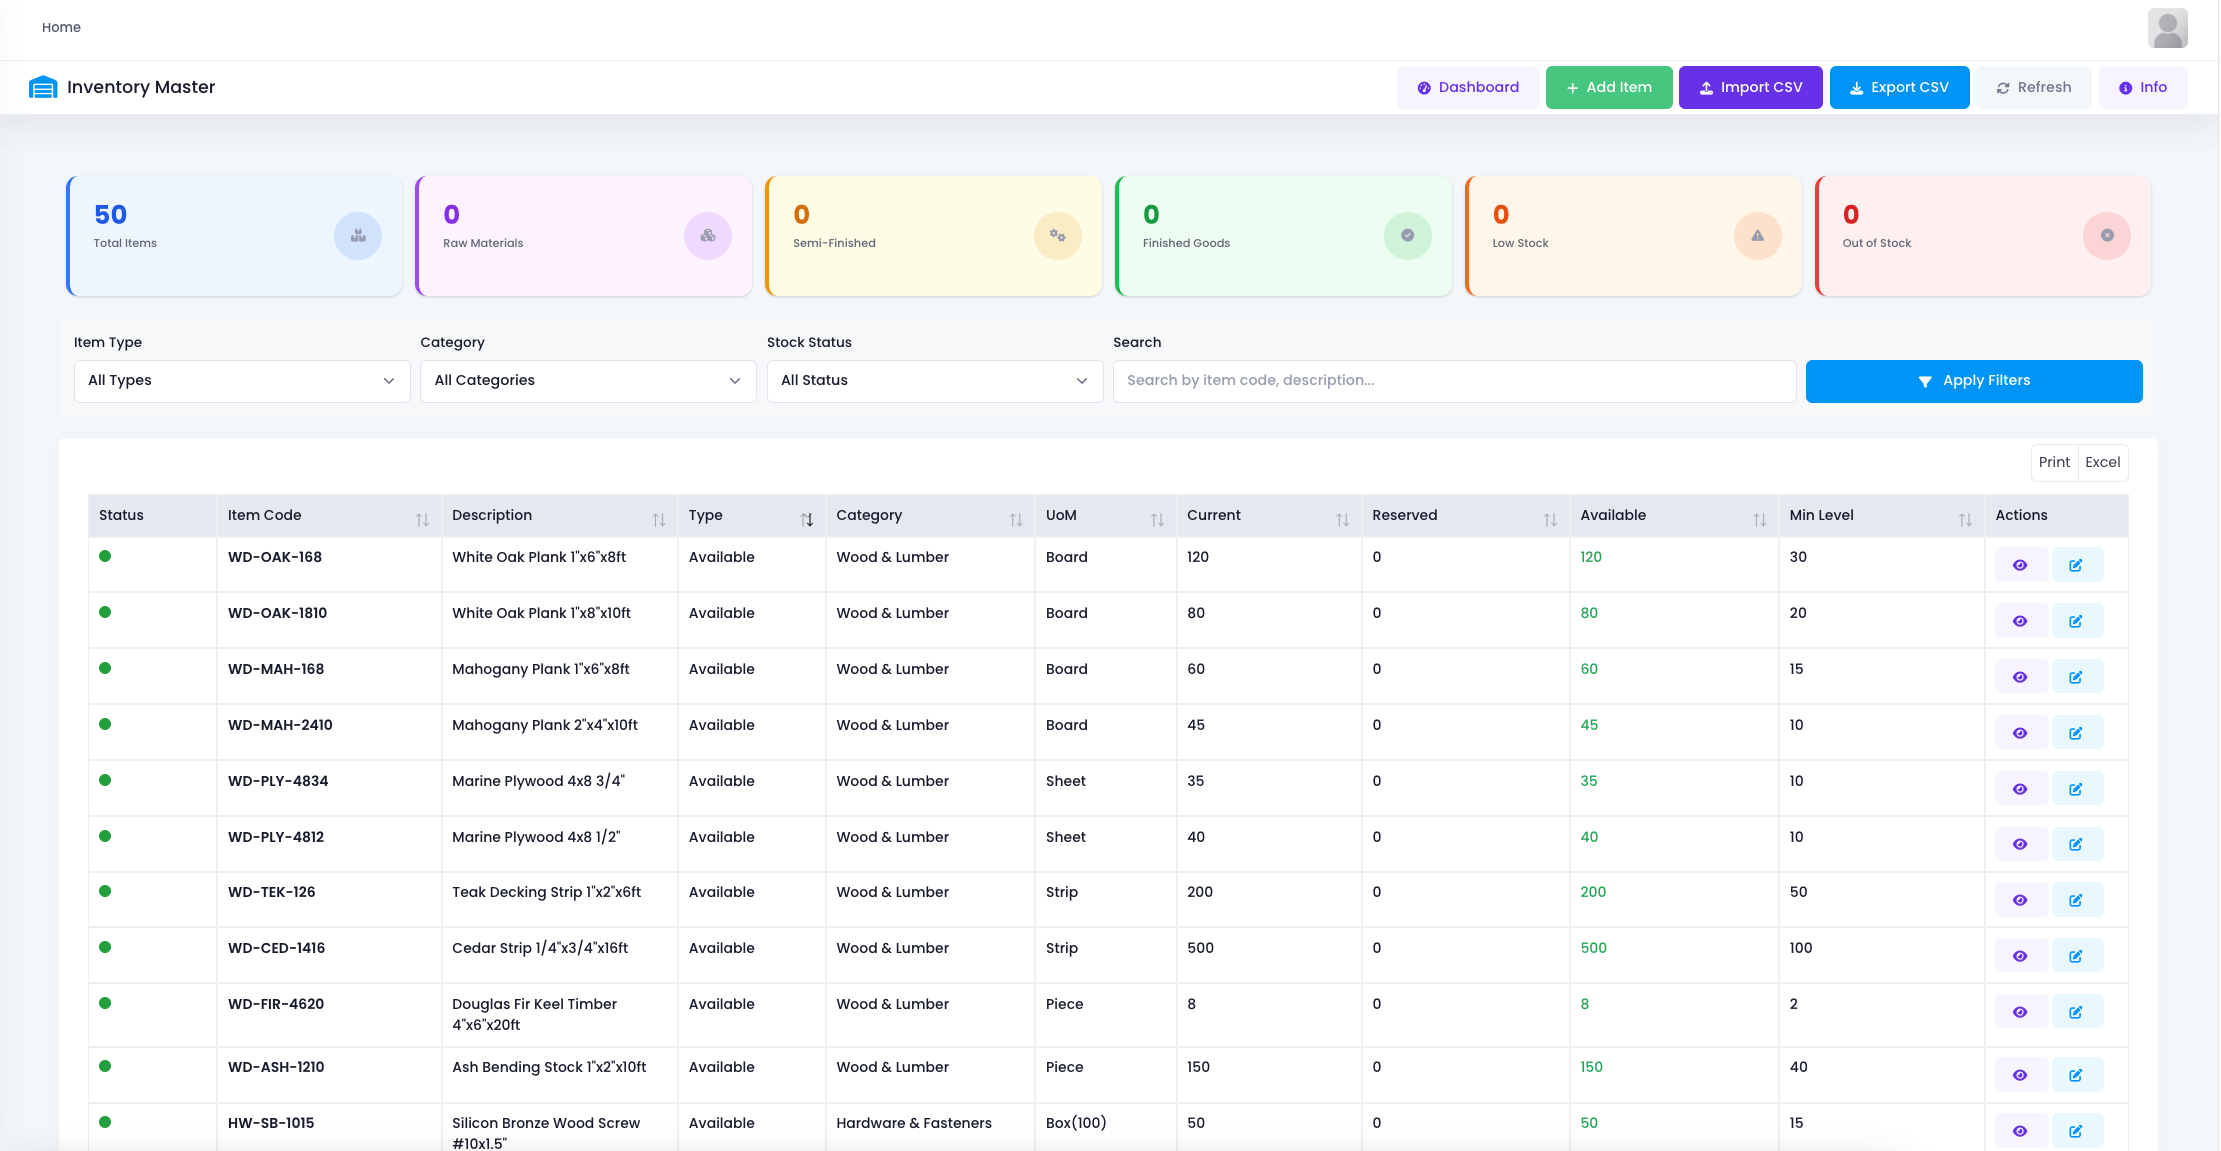Expand the All Categories dropdown

(x=588, y=381)
